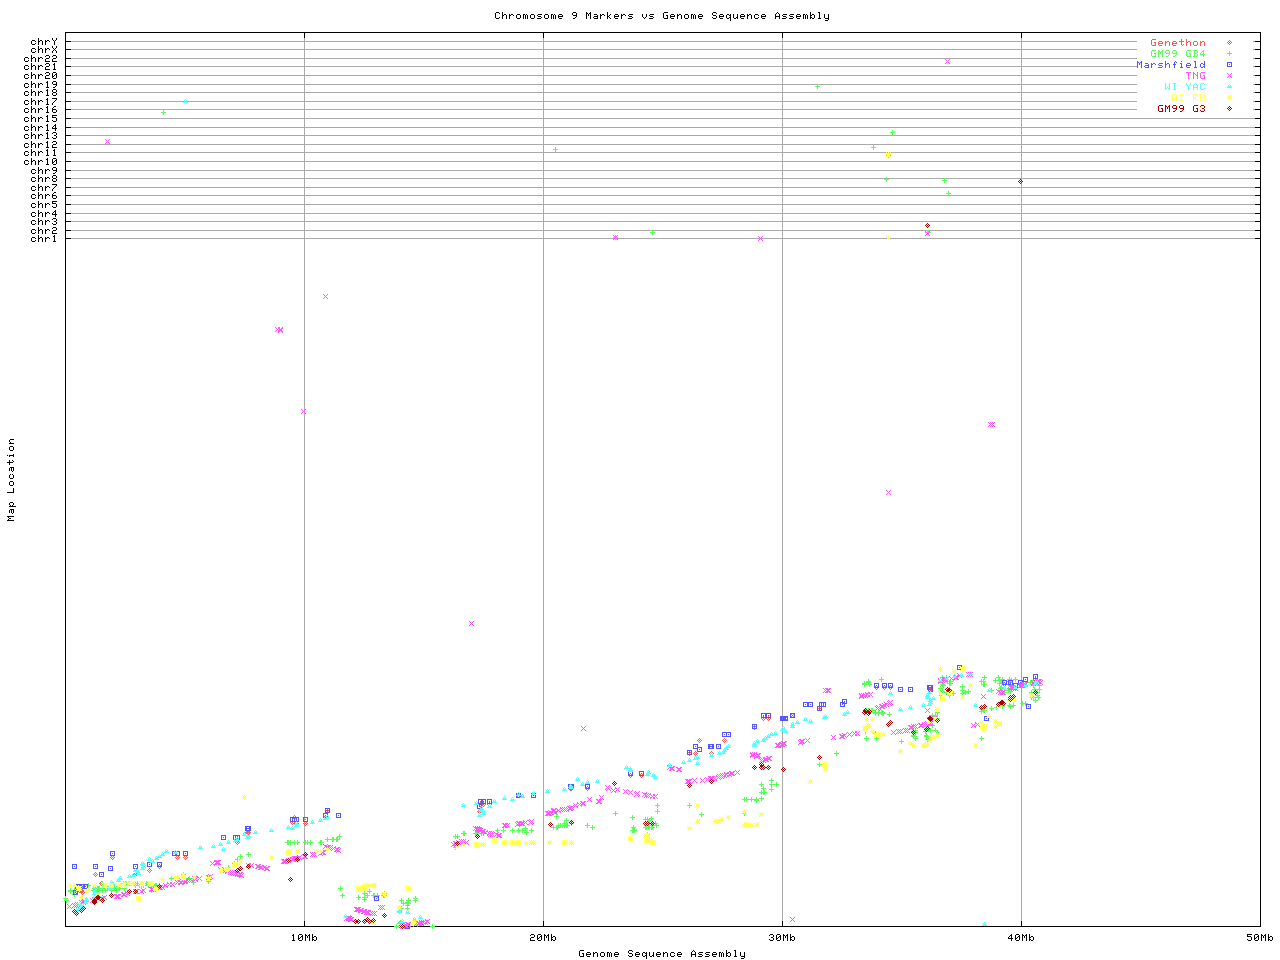This screenshot has height=960, width=1280.
Task: Click the magenta X TNG legend marker
Action: point(1229,76)
